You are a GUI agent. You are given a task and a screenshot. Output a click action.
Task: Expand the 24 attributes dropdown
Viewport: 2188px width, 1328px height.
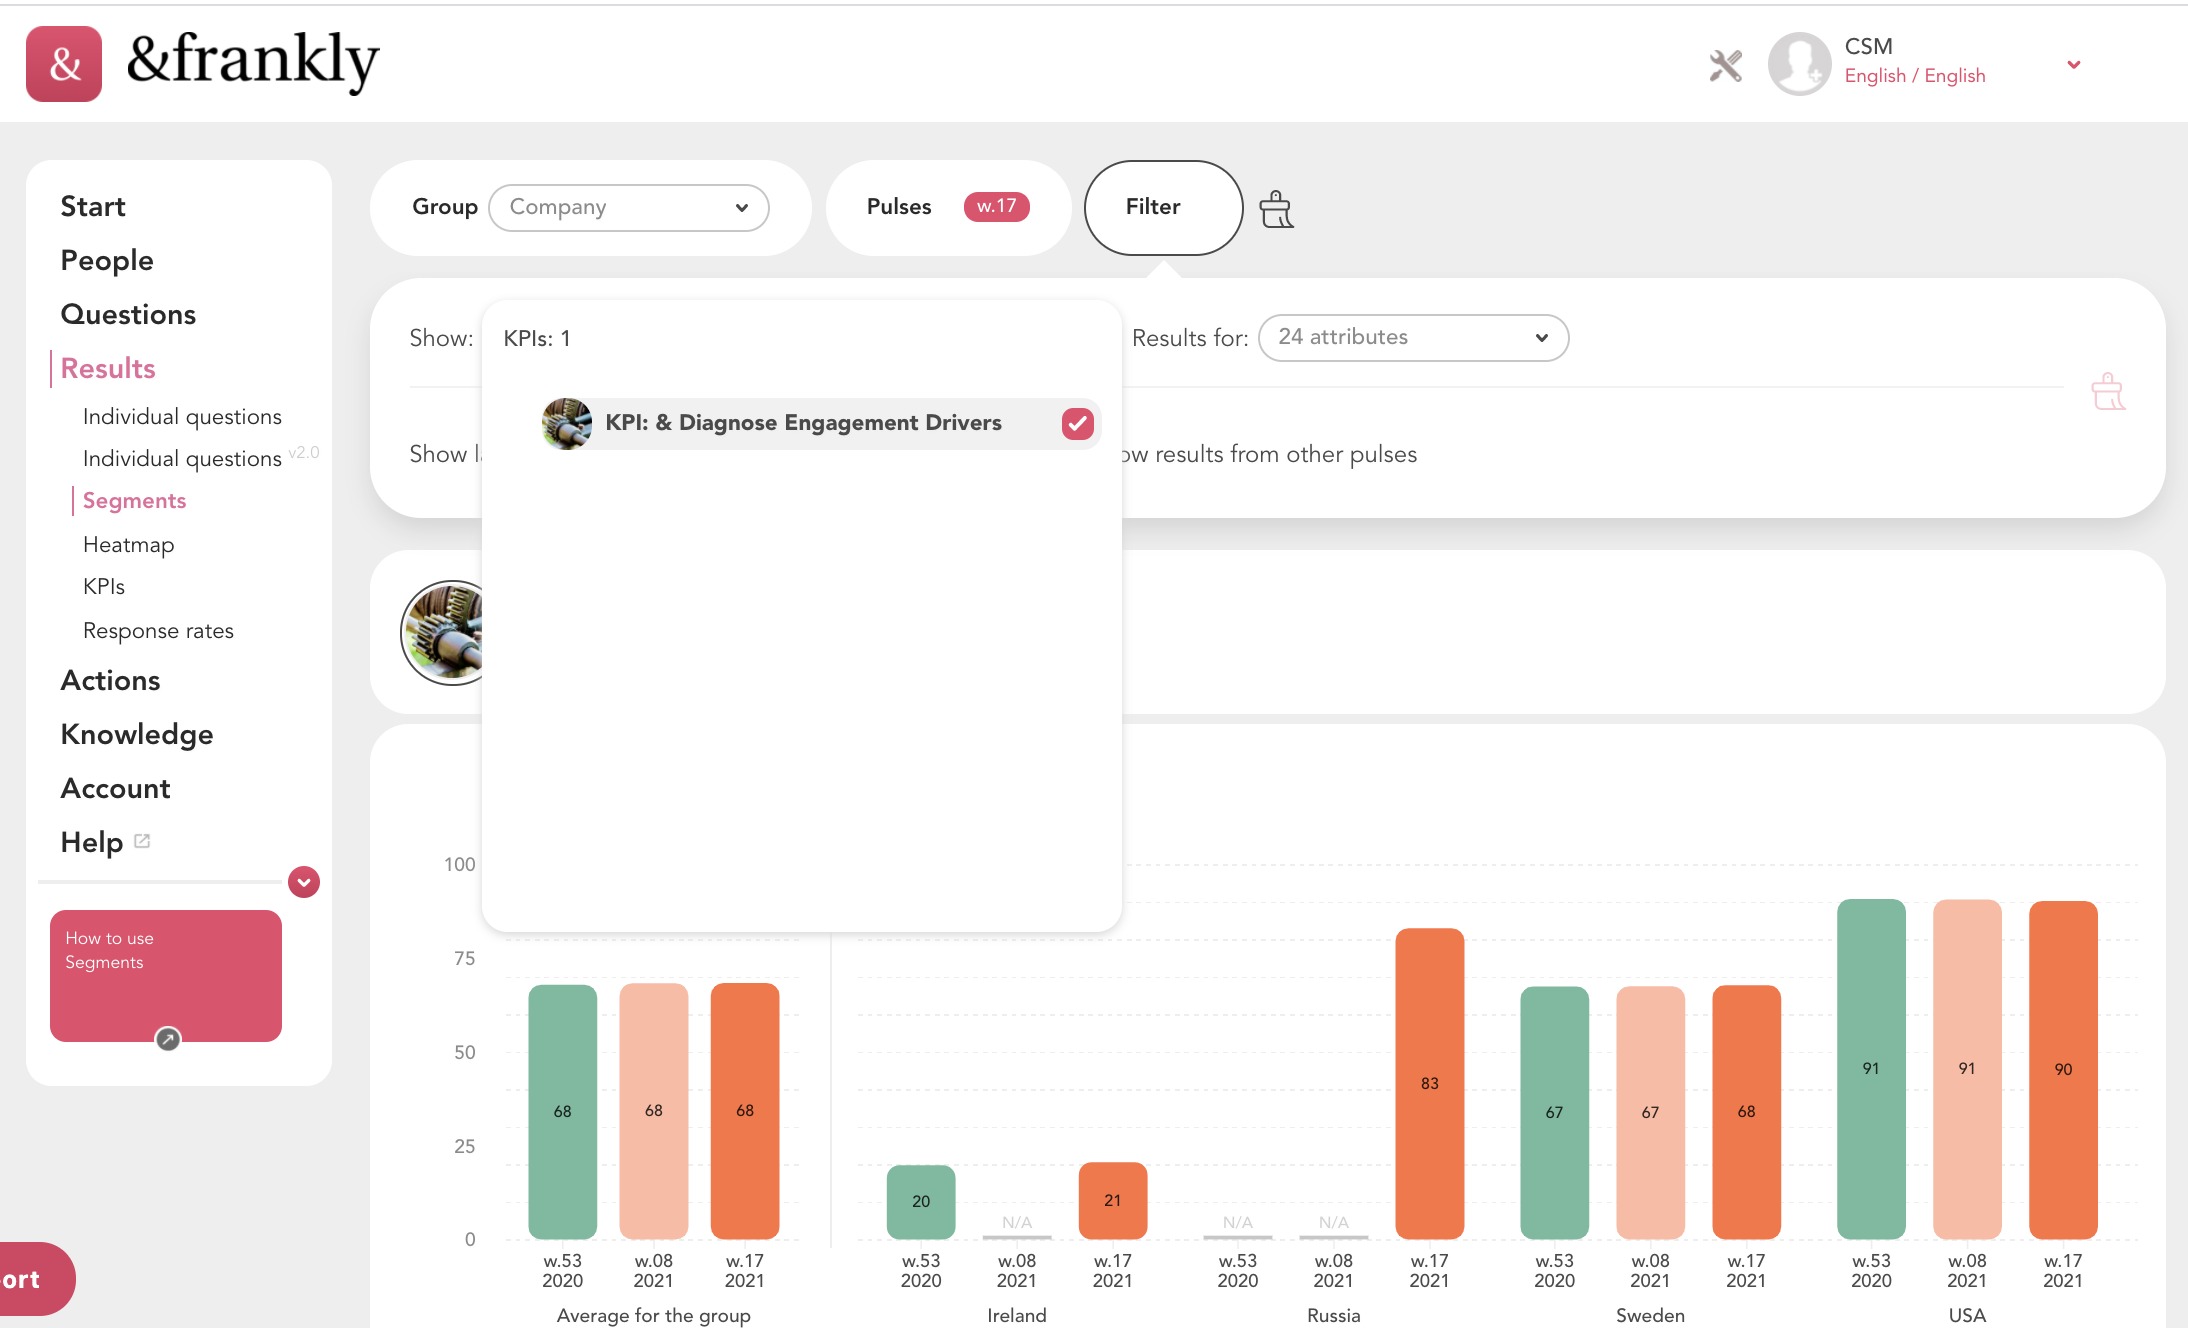pos(1412,337)
